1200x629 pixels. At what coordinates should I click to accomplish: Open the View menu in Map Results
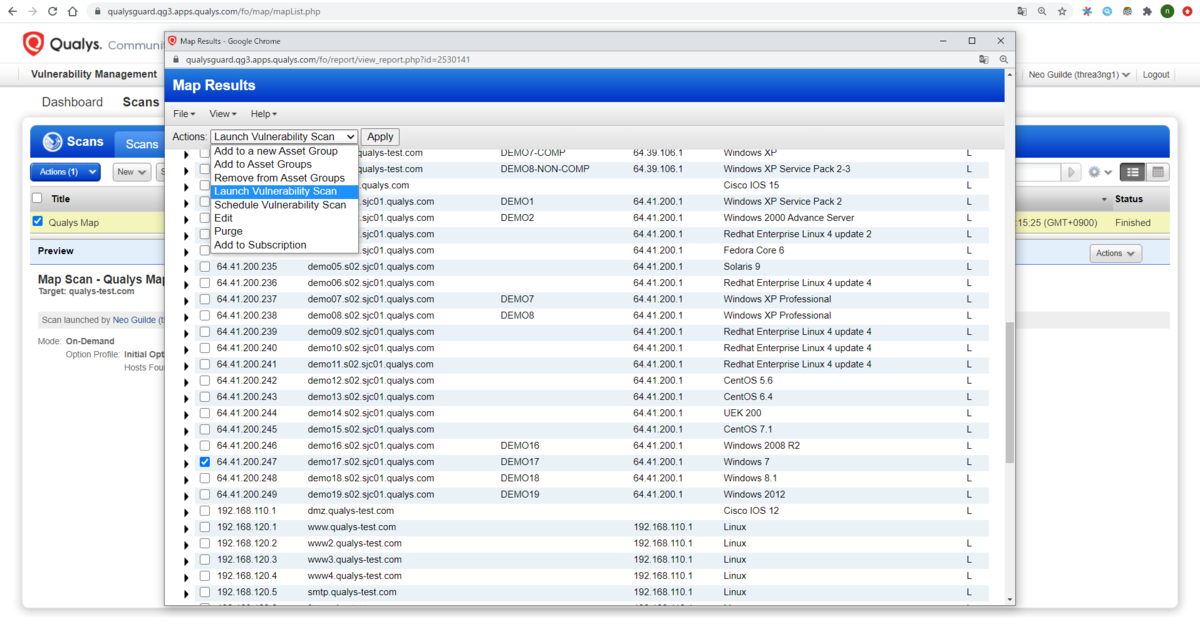click(222, 114)
